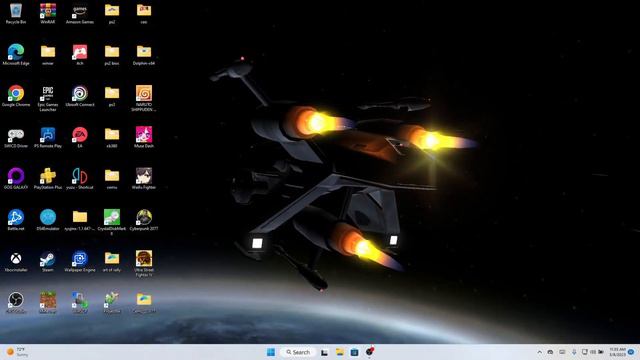Open the yuzu emulator shortcut
The height and width of the screenshot is (360, 640).
tap(80, 178)
